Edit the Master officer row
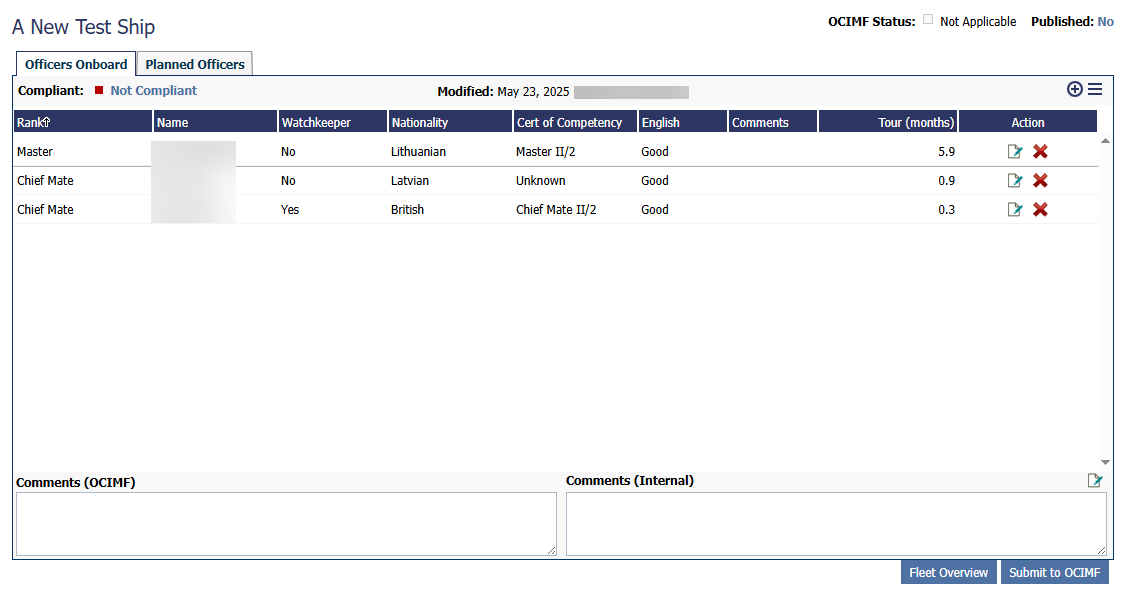 (x=1015, y=152)
